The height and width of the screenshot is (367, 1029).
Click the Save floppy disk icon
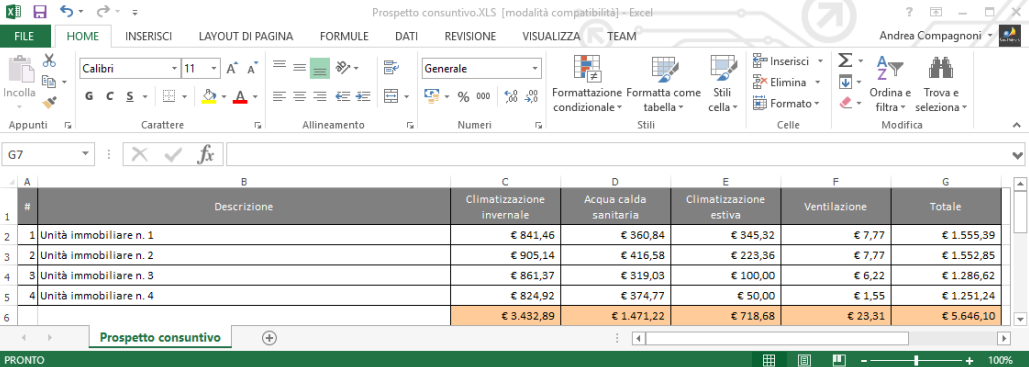(x=39, y=11)
